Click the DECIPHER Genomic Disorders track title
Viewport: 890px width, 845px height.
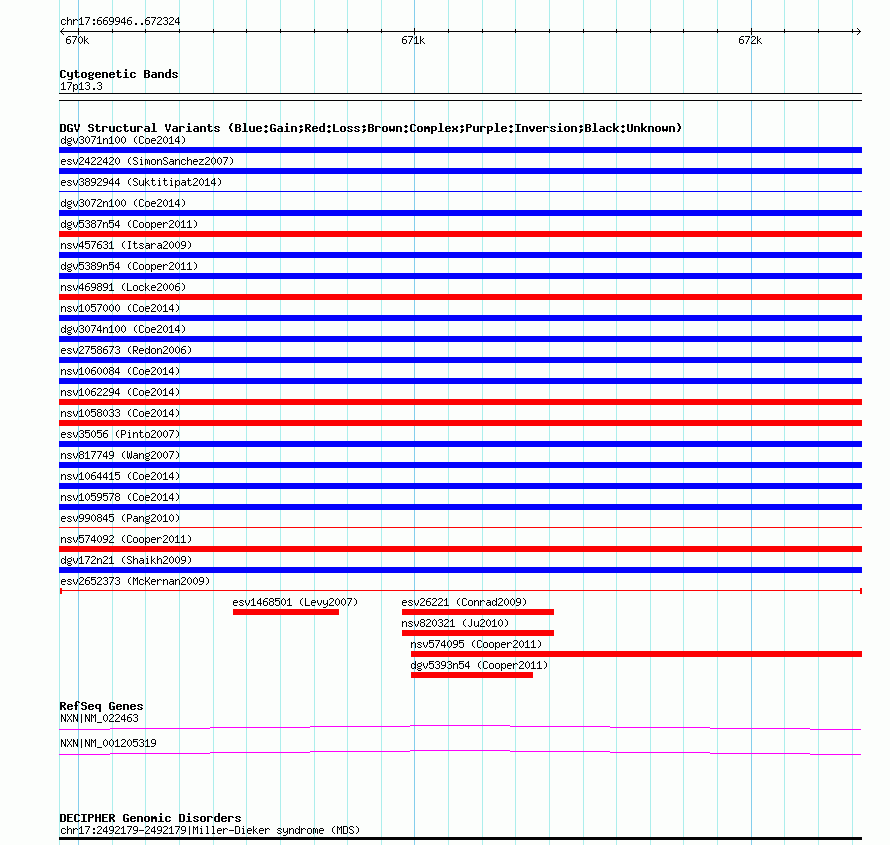[150, 818]
